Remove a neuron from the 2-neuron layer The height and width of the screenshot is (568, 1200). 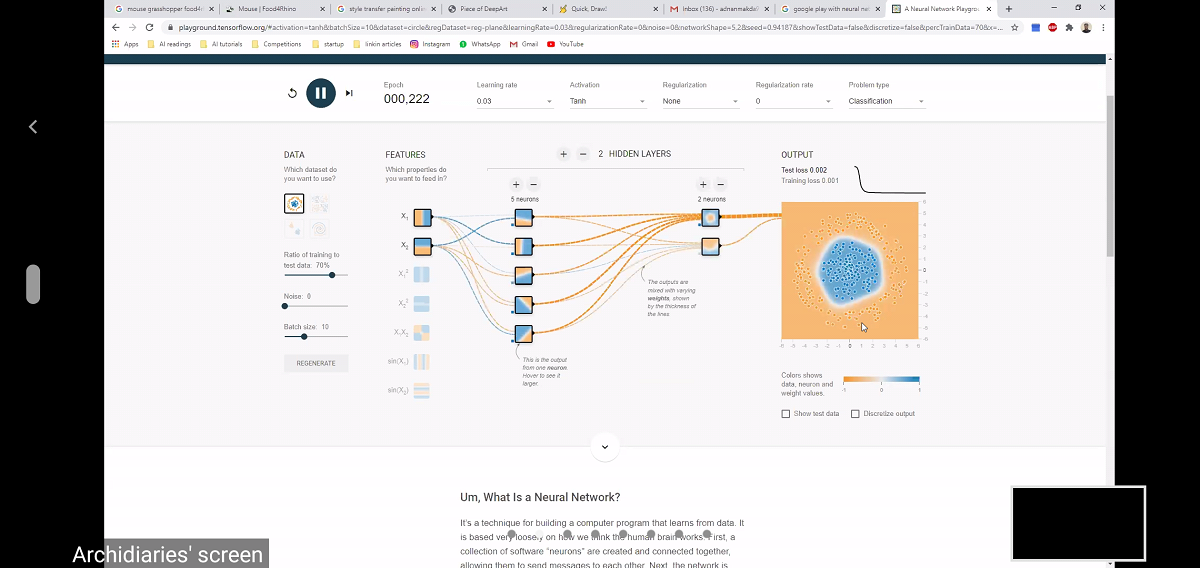[721, 184]
